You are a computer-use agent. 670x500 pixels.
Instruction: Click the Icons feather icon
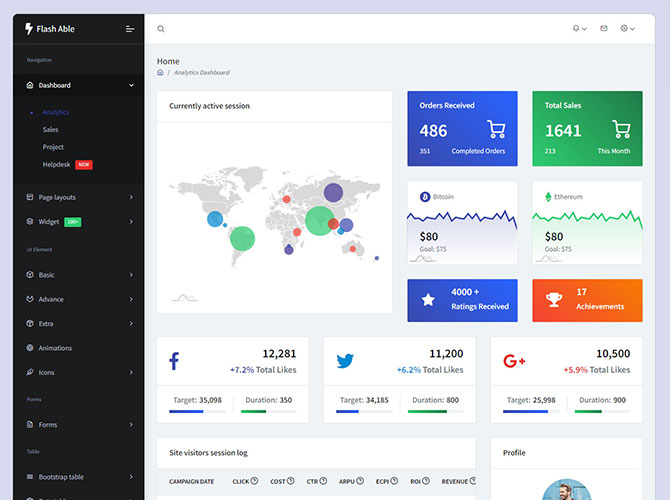click(x=29, y=372)
